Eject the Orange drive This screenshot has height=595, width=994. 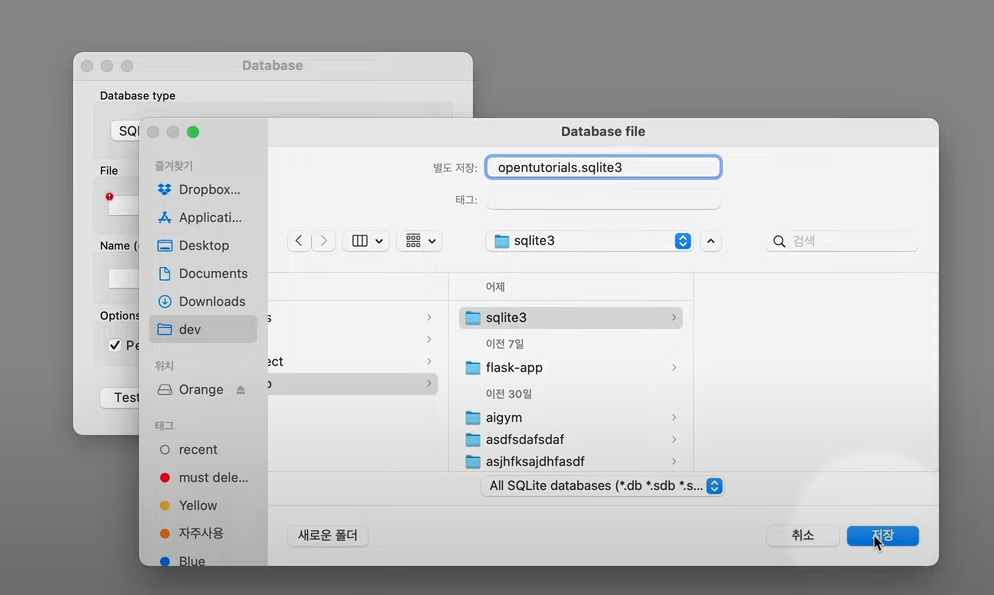click(x=241, y=390)
